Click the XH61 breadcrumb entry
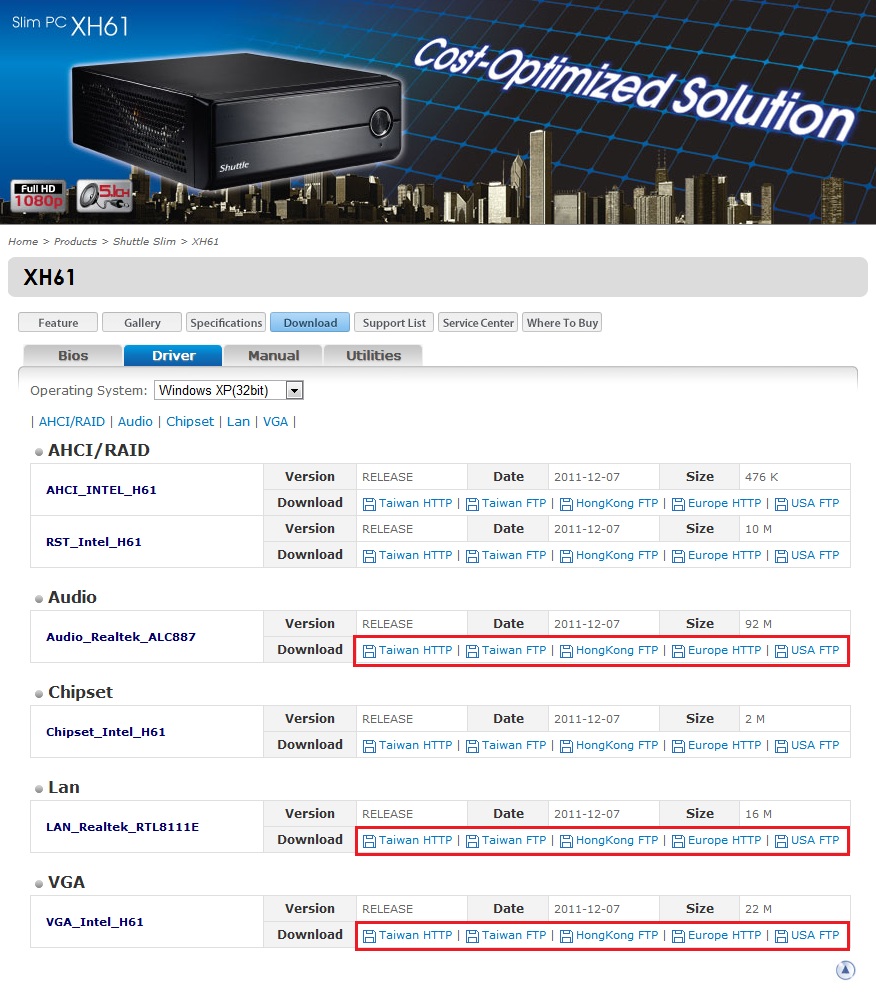Viewport: 876px width, 1001px height. 205,241
